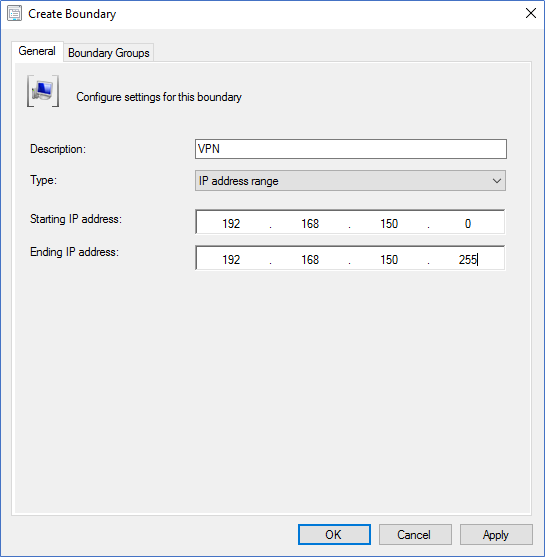Click third octet of Starting IP address
This screenshot has width=545, height=557.
[389, 223]
